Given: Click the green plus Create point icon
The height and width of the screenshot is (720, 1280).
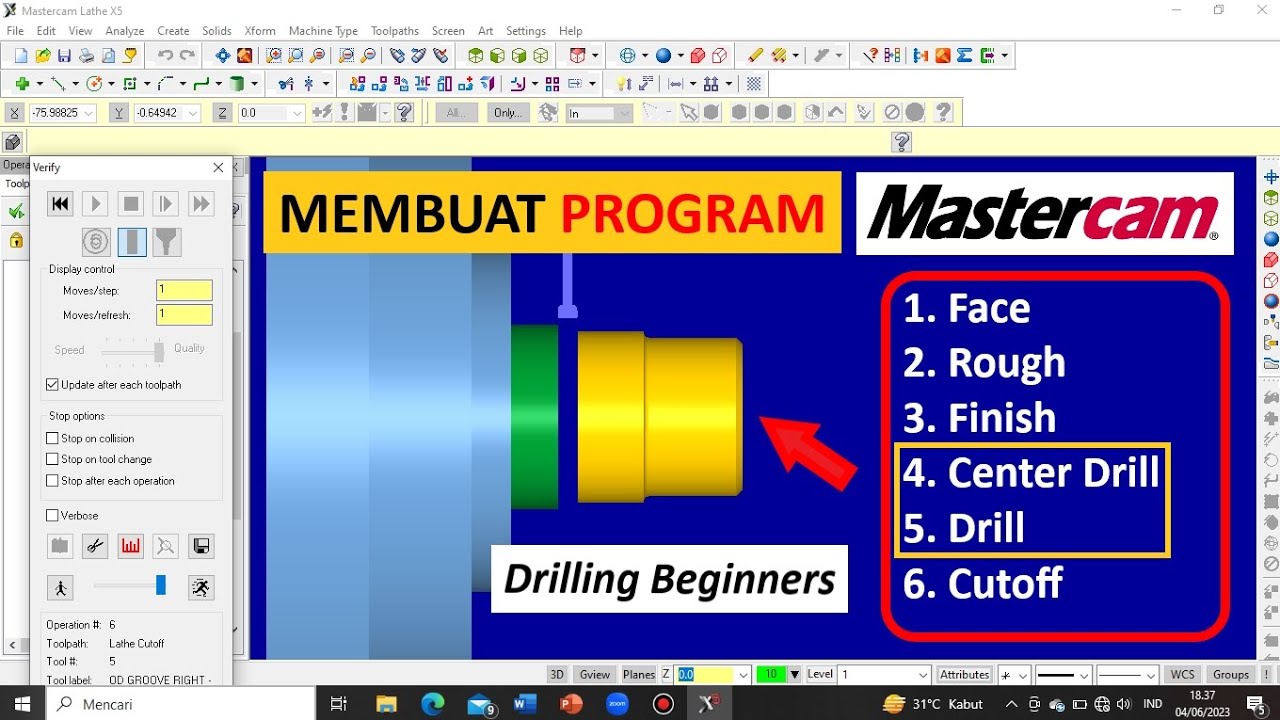Looking at the screenshot, I should tap(22, 84).
